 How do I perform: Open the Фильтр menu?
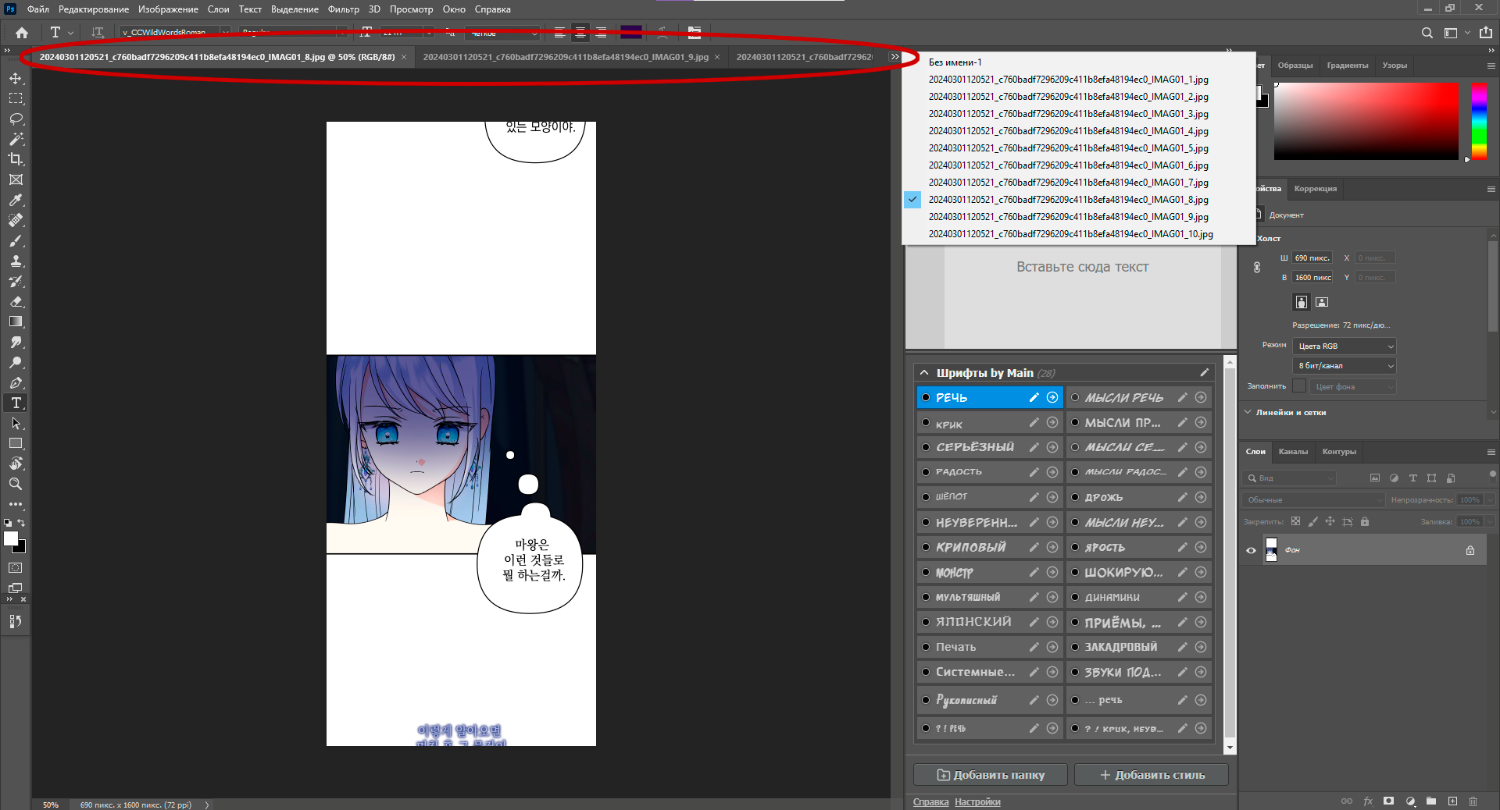[343, 9]
